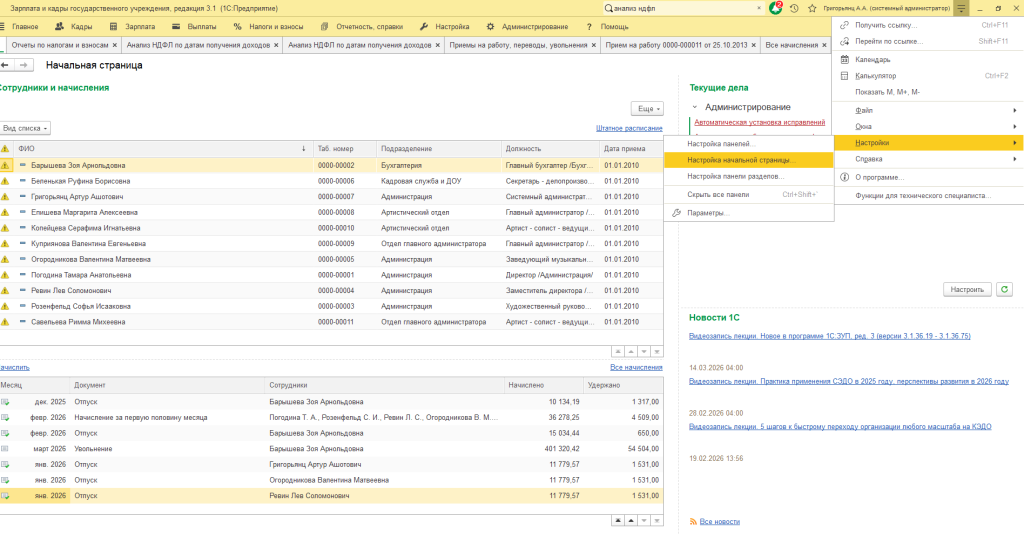Collapse the Администрирование section
Image resolution: width=1024 pixels, height=537 pixels.
(695, 107)
